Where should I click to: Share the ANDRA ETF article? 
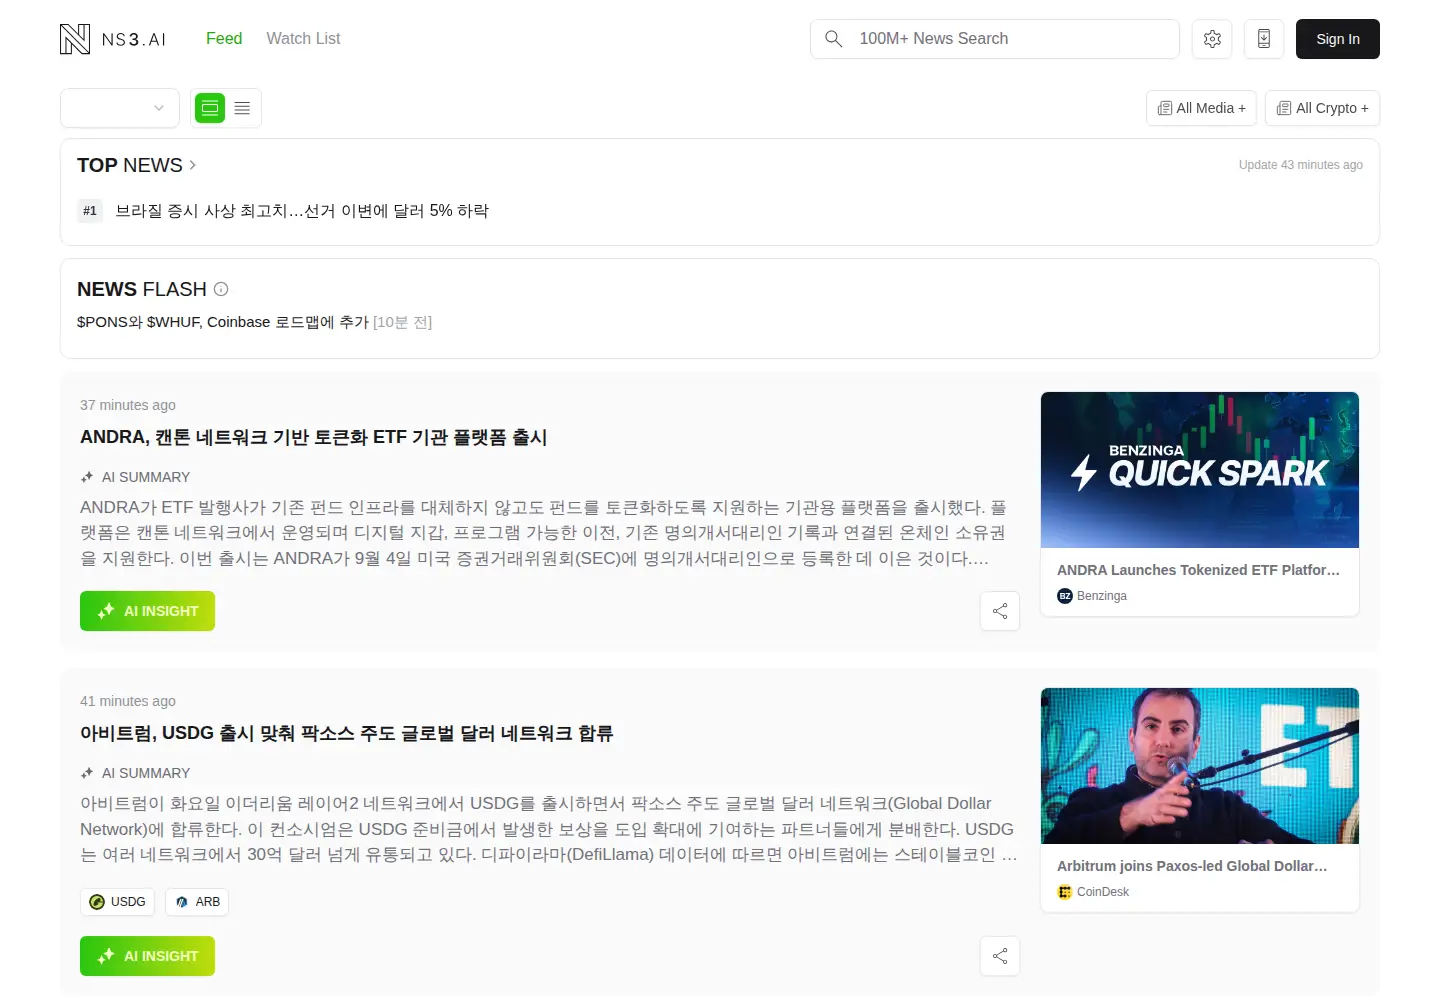pyautogui.click(x=1000, y=611)
